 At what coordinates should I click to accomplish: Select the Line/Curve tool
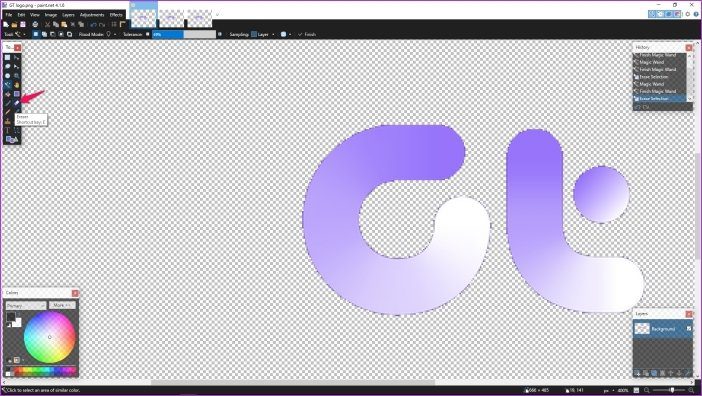17,130
